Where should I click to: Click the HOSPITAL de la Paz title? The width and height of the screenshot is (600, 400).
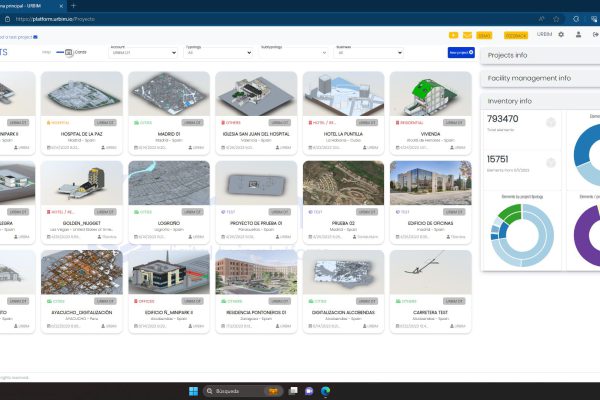click(x=82, y=134)
